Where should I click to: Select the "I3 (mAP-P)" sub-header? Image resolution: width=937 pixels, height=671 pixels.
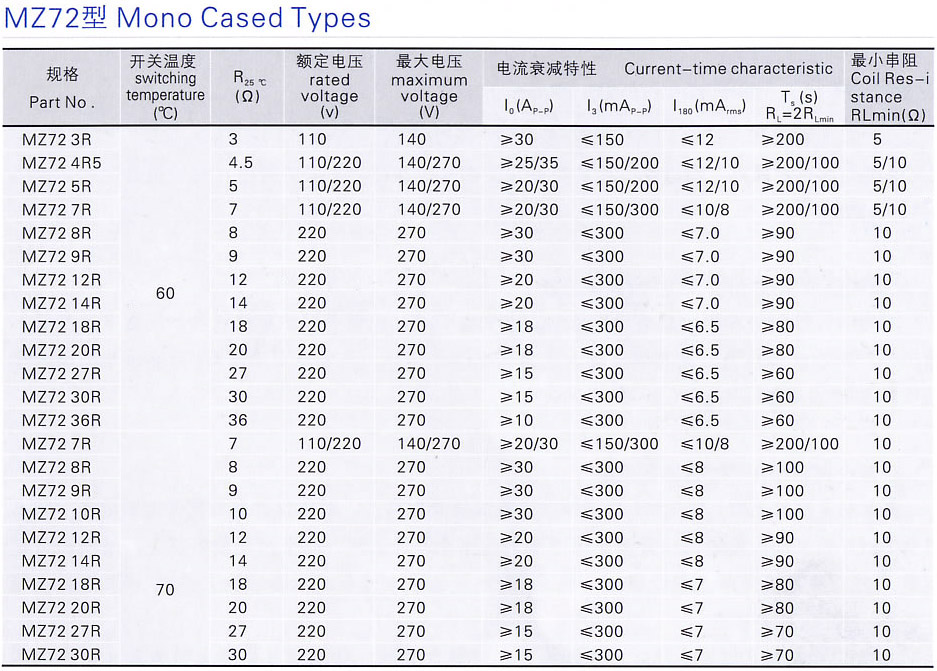(x=618, y=107)
